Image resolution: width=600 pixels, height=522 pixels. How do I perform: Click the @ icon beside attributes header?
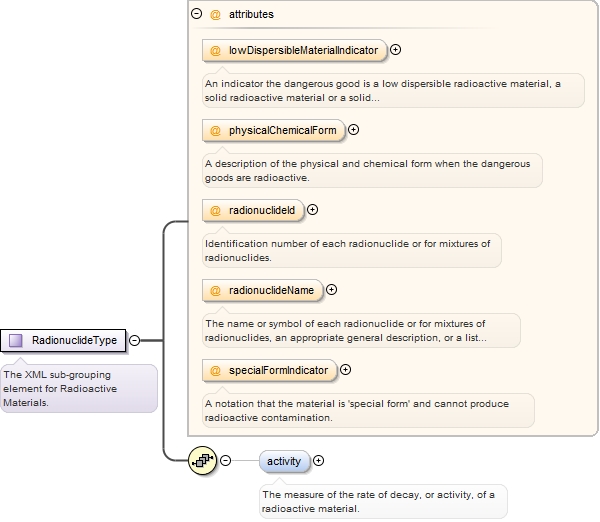[215, 15]
